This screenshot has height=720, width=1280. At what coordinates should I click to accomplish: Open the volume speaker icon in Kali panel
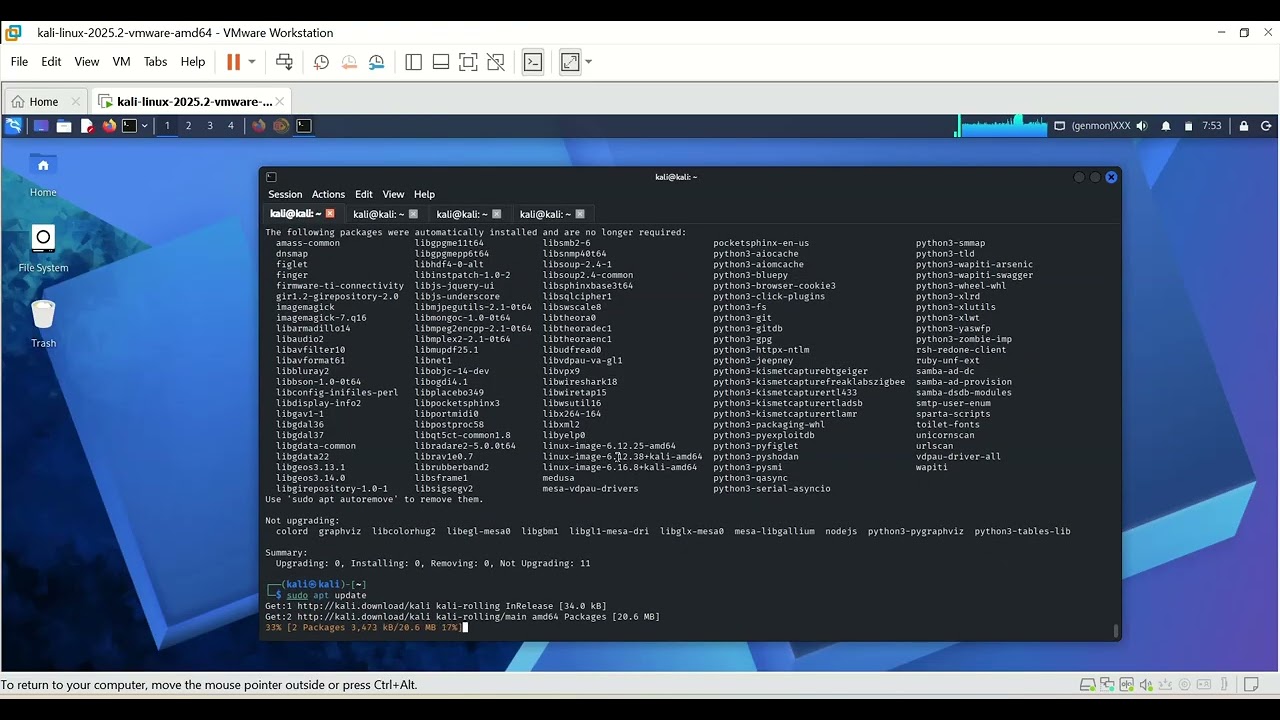[x=1142, y=126]
